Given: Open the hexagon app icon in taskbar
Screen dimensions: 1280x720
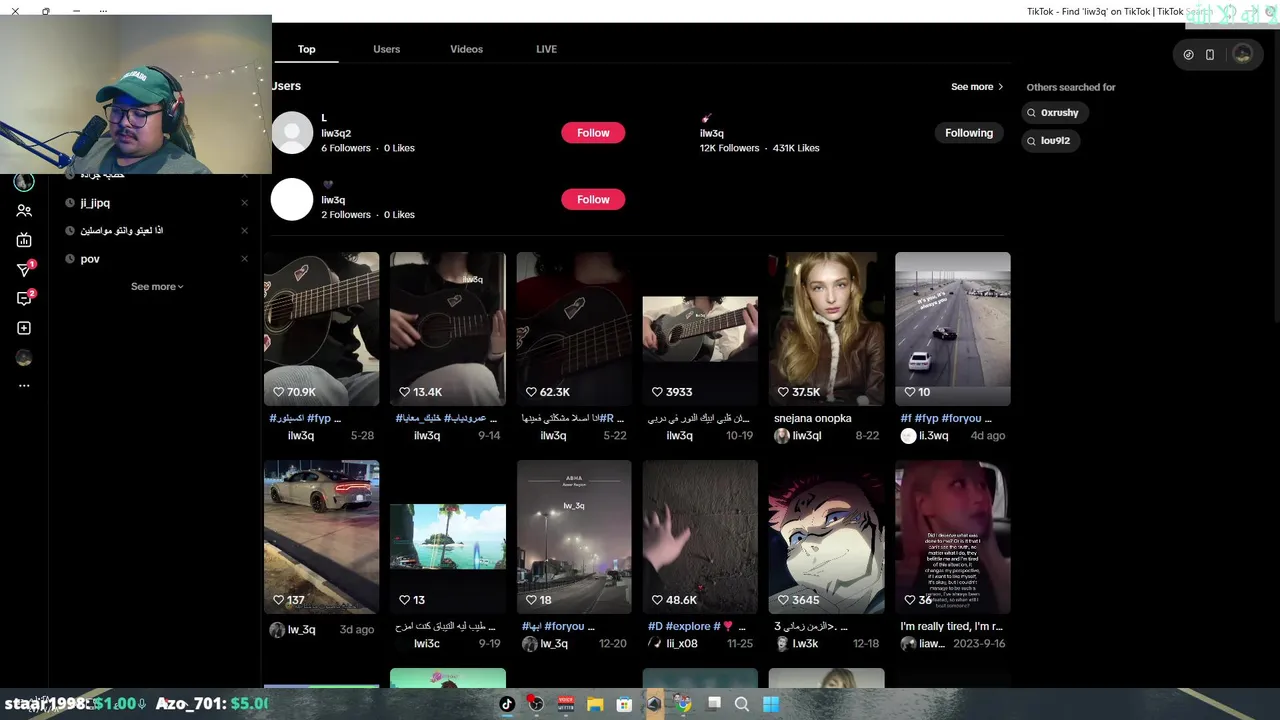Looking at the screenshot, I should (x=654, y=704).
